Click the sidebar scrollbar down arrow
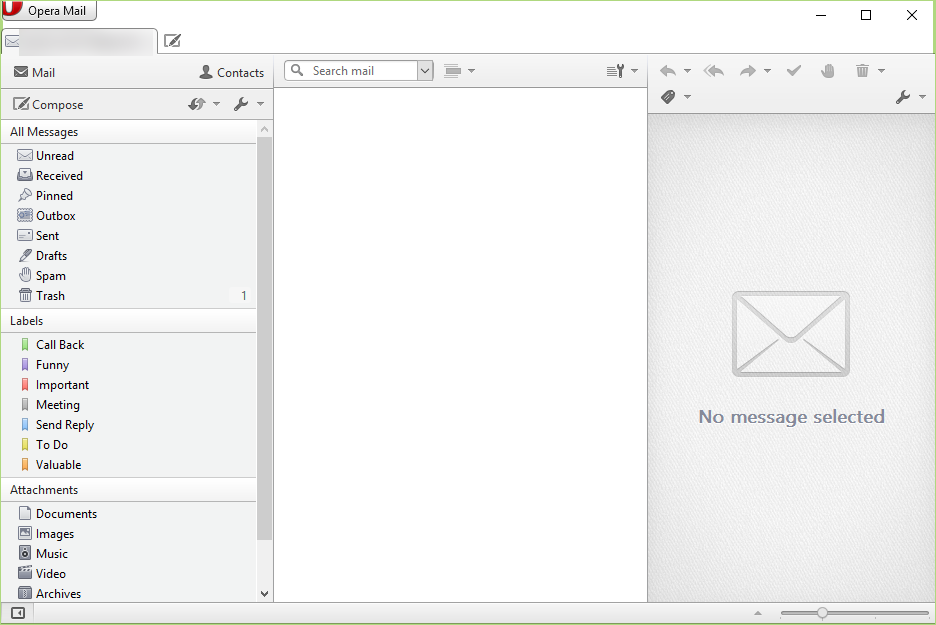The width and height of the screenshot is (936, 625). click(264, 594)
